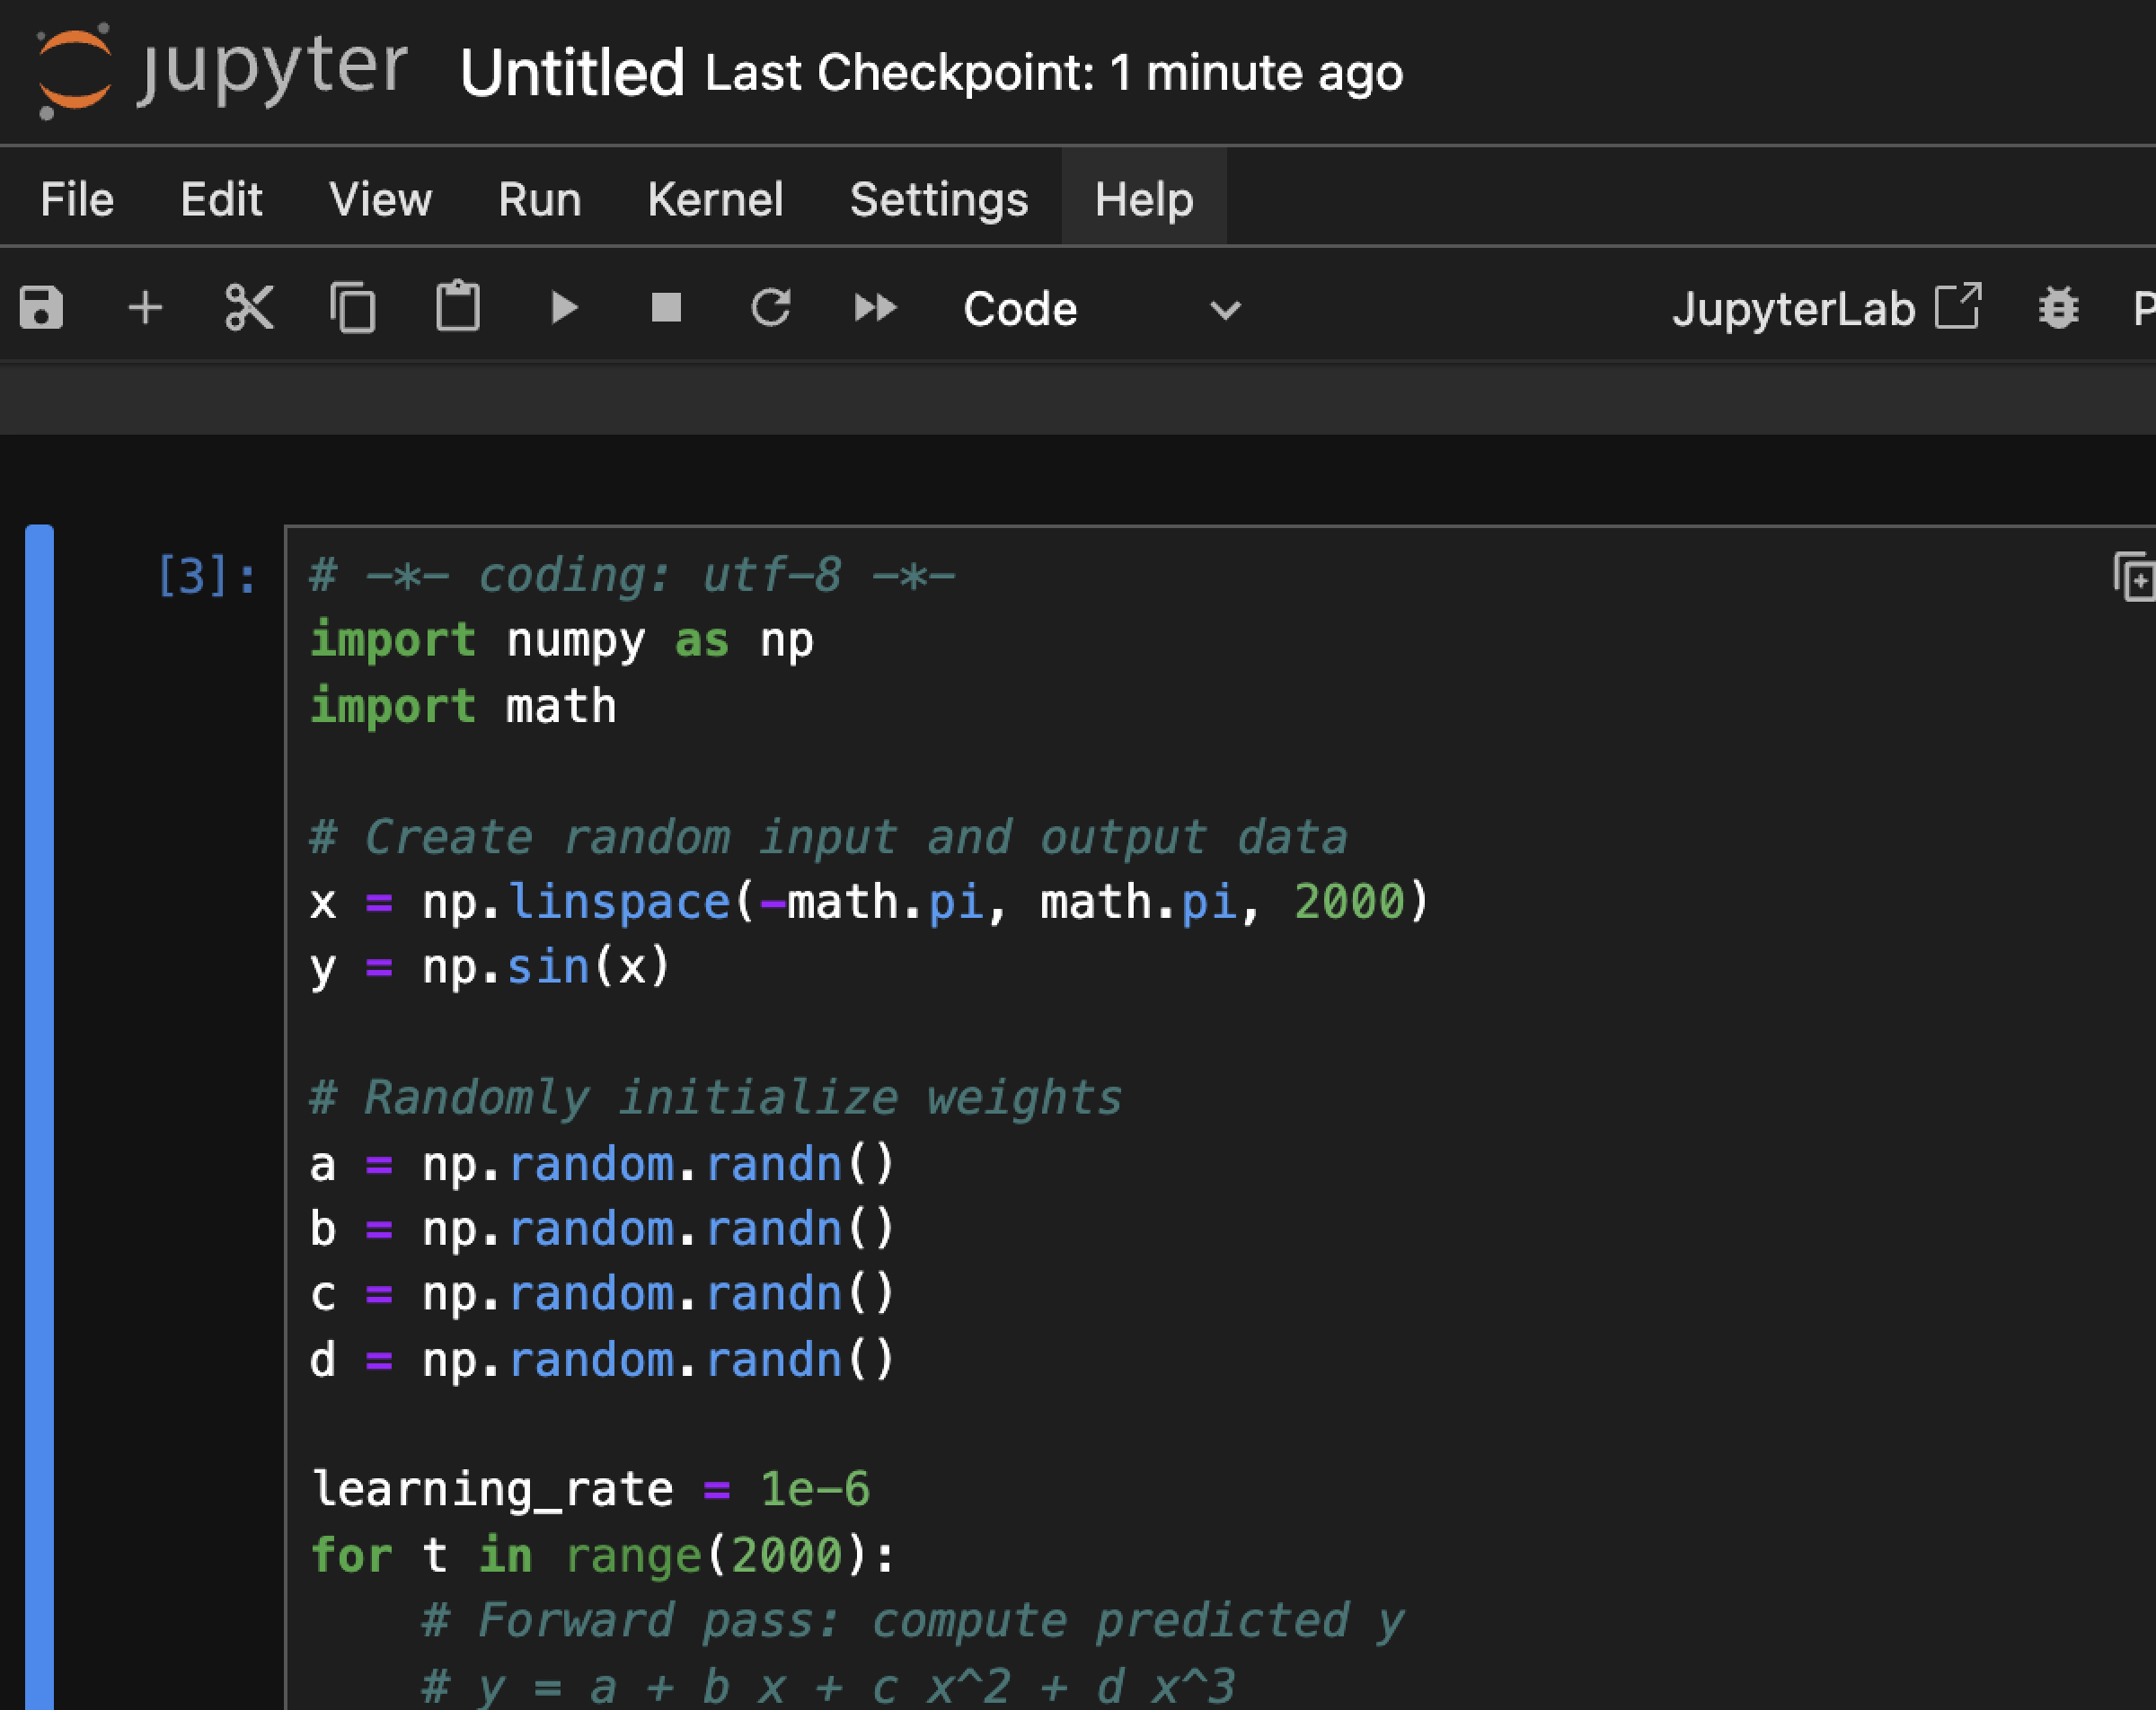Rename notebook by clicking Untitled title
This screenshot has width=2156, height=1710.
(x=572, y=72)
